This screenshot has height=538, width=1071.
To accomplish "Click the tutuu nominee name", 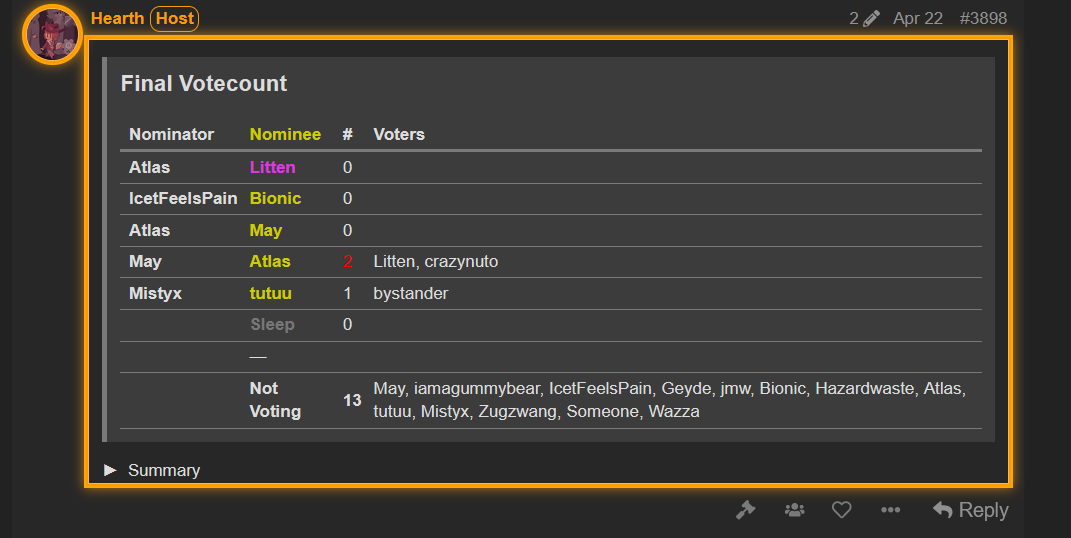I will point(270,294).
